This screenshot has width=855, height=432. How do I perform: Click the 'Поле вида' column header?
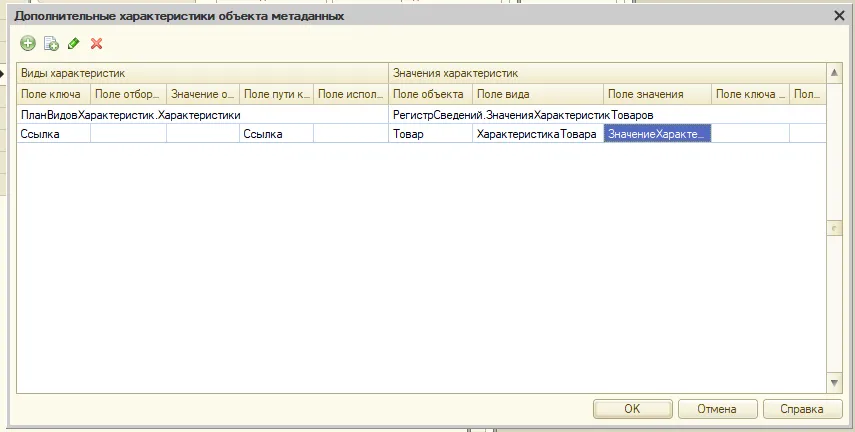click(x=537, y=94)
